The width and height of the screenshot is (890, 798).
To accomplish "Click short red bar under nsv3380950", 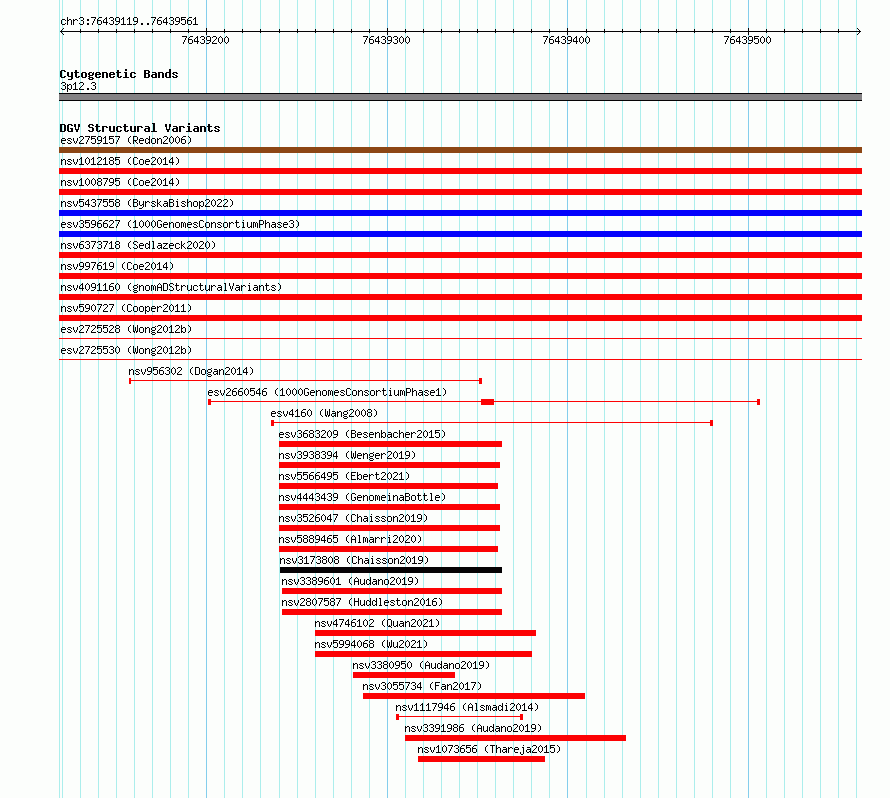I will (404, 675).
